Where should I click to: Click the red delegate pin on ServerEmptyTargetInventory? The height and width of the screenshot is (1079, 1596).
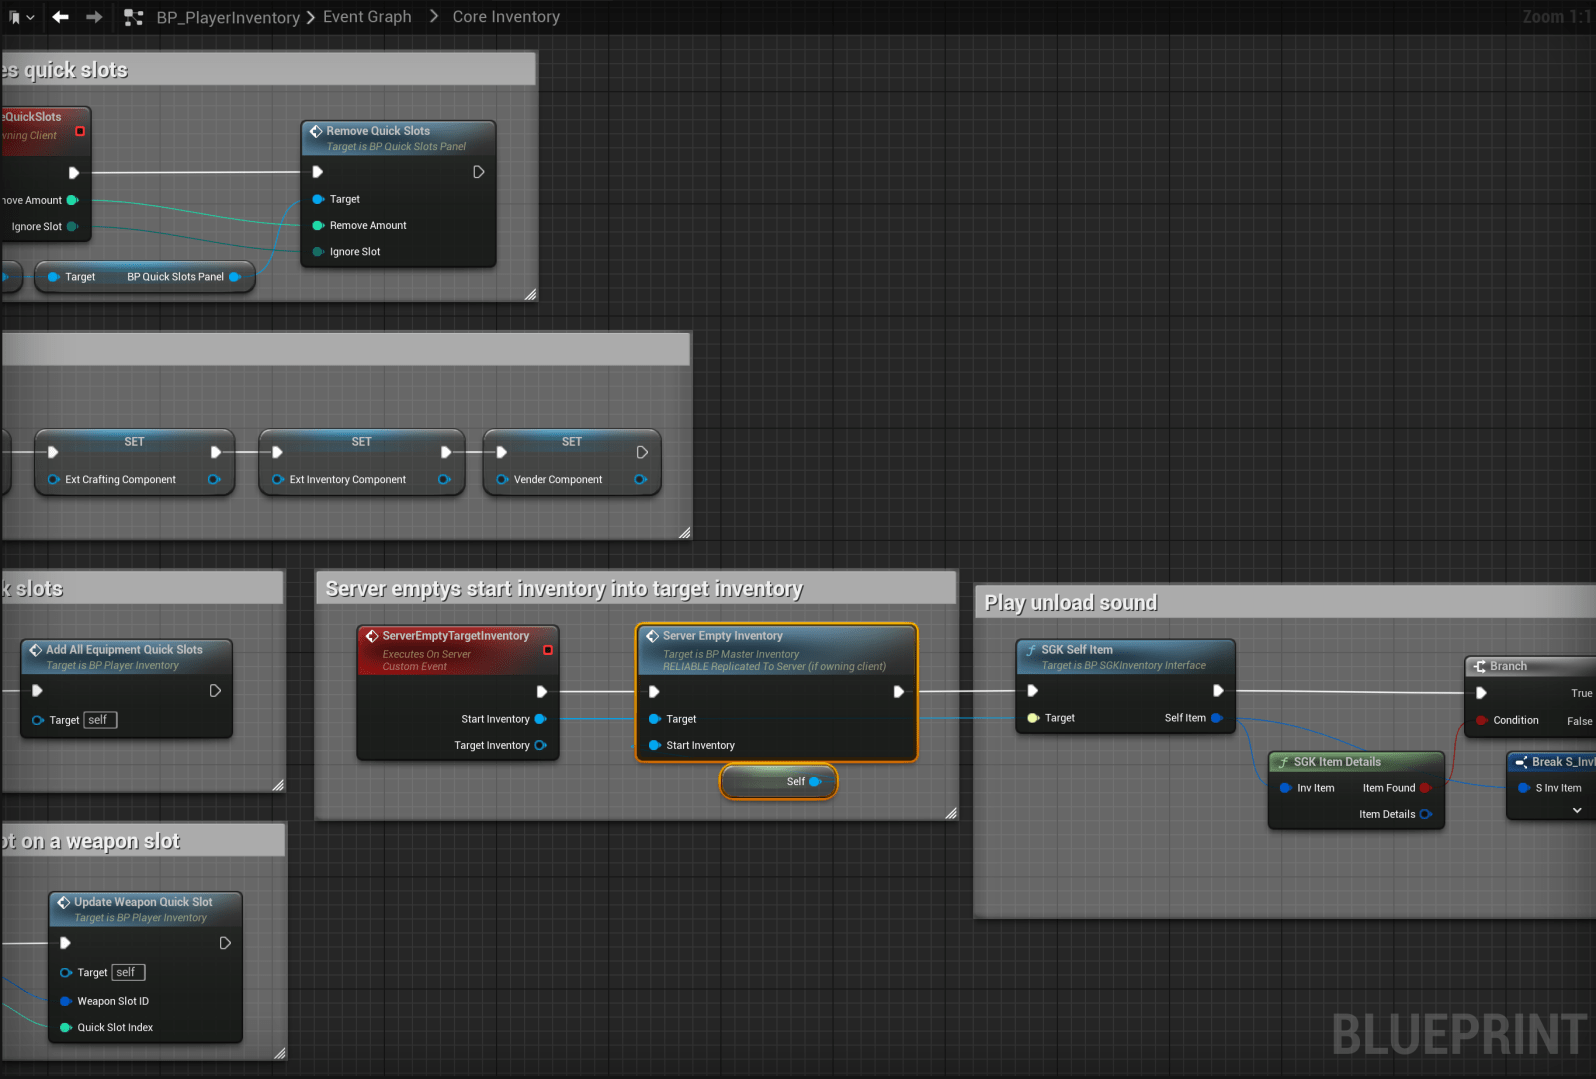point(548,650)
